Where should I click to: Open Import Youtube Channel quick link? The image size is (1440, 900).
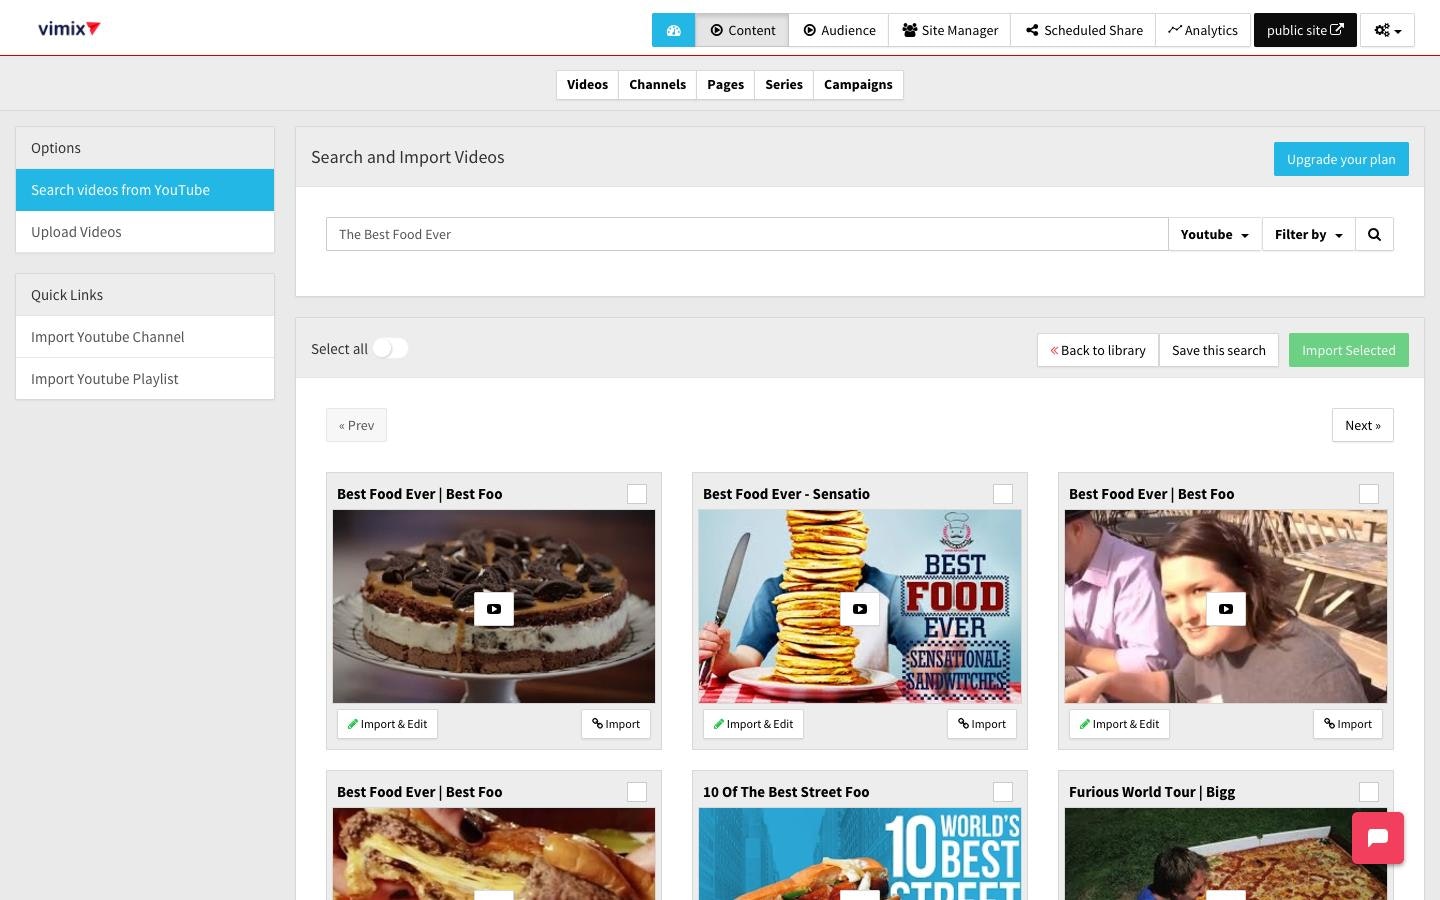(145, 337)
